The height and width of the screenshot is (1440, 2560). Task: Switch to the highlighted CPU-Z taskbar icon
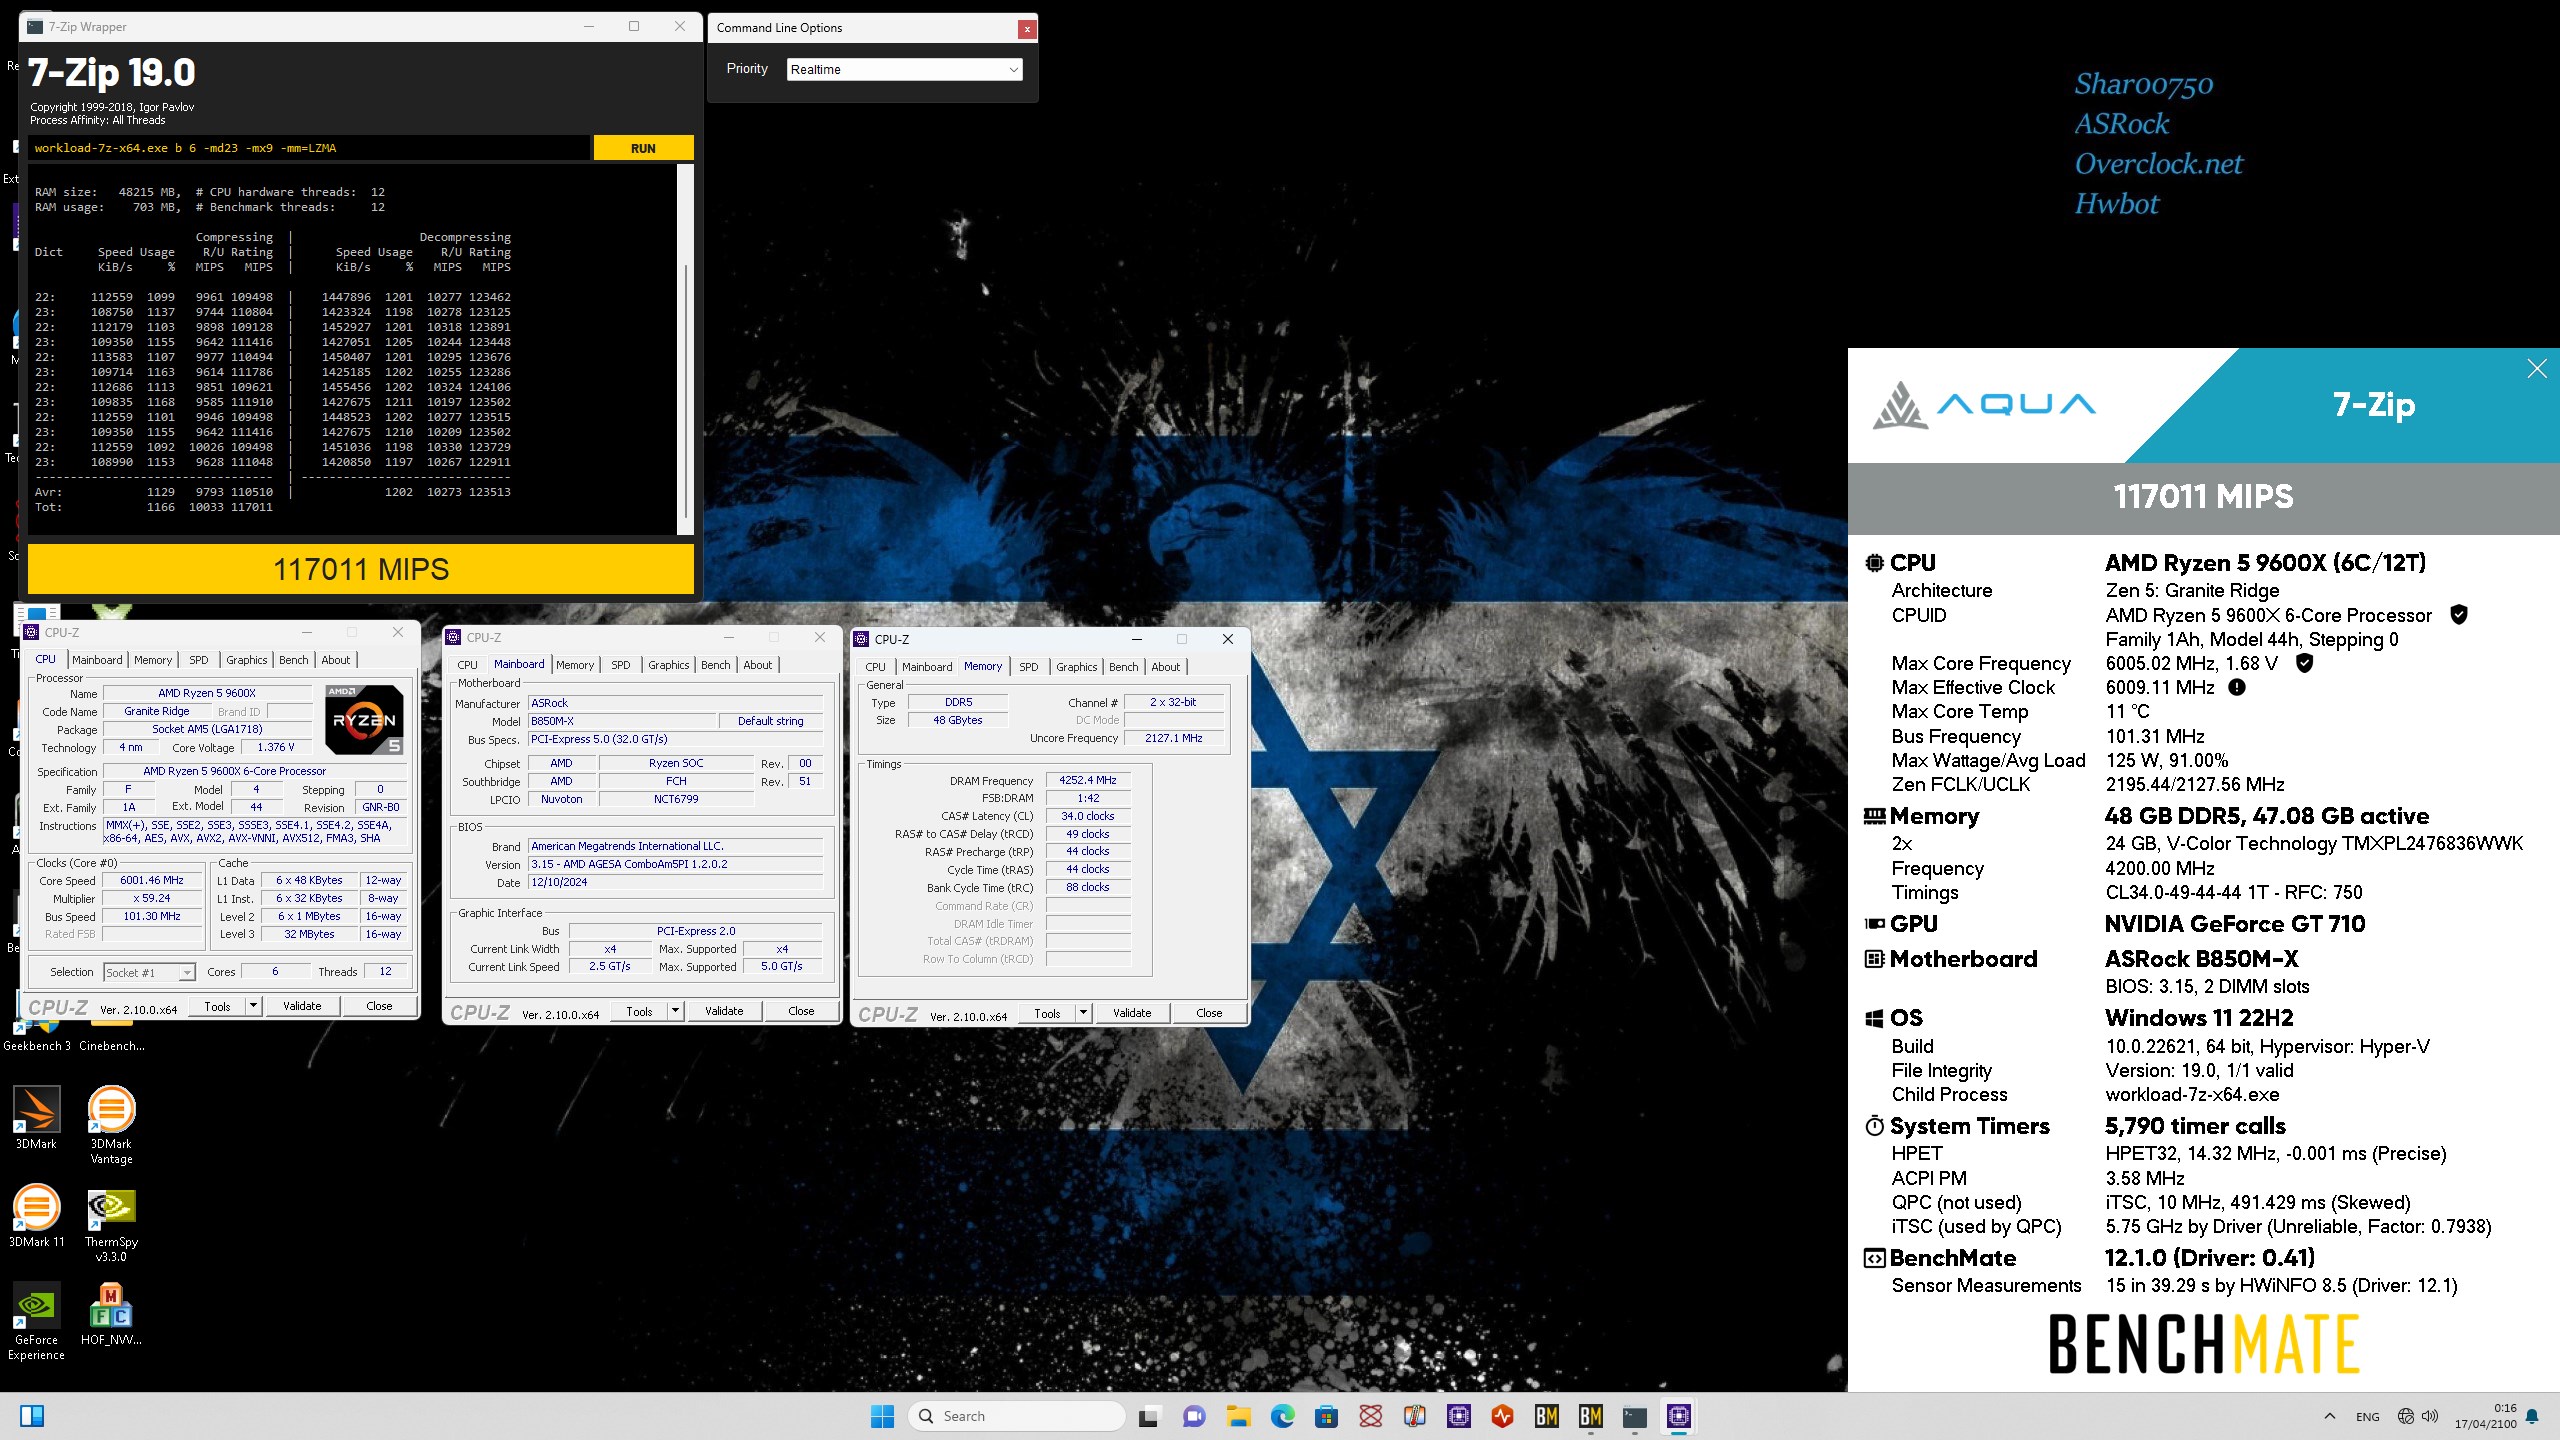(x=1679, y=1416)
